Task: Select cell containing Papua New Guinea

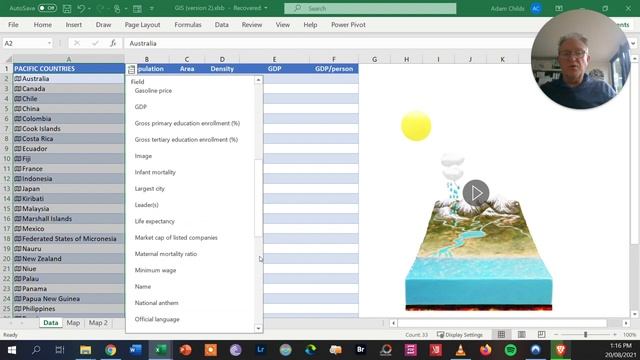Action: 69,299
